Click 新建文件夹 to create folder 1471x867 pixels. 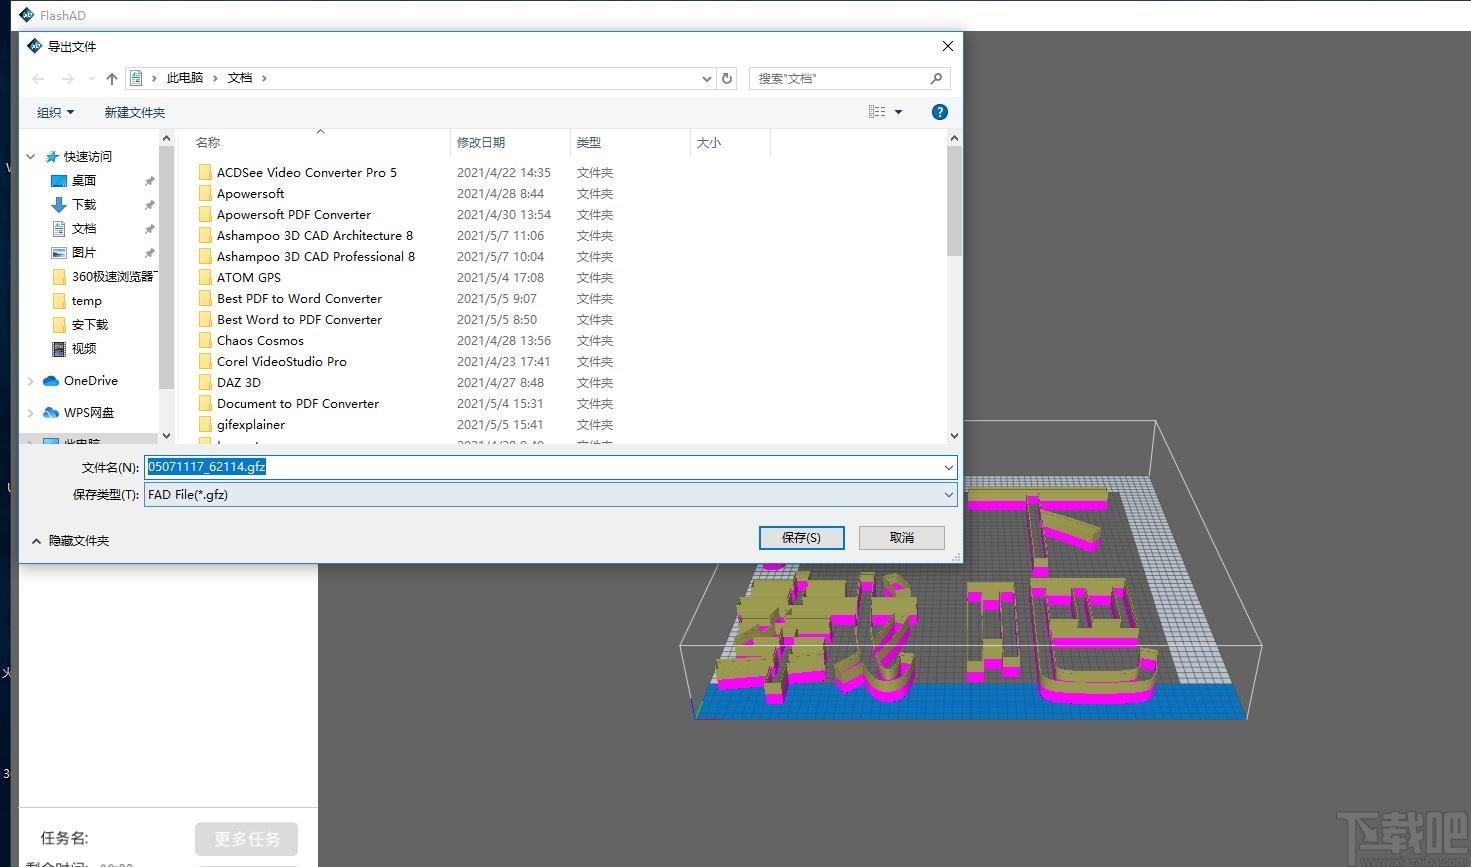click(x=135, y=112)
